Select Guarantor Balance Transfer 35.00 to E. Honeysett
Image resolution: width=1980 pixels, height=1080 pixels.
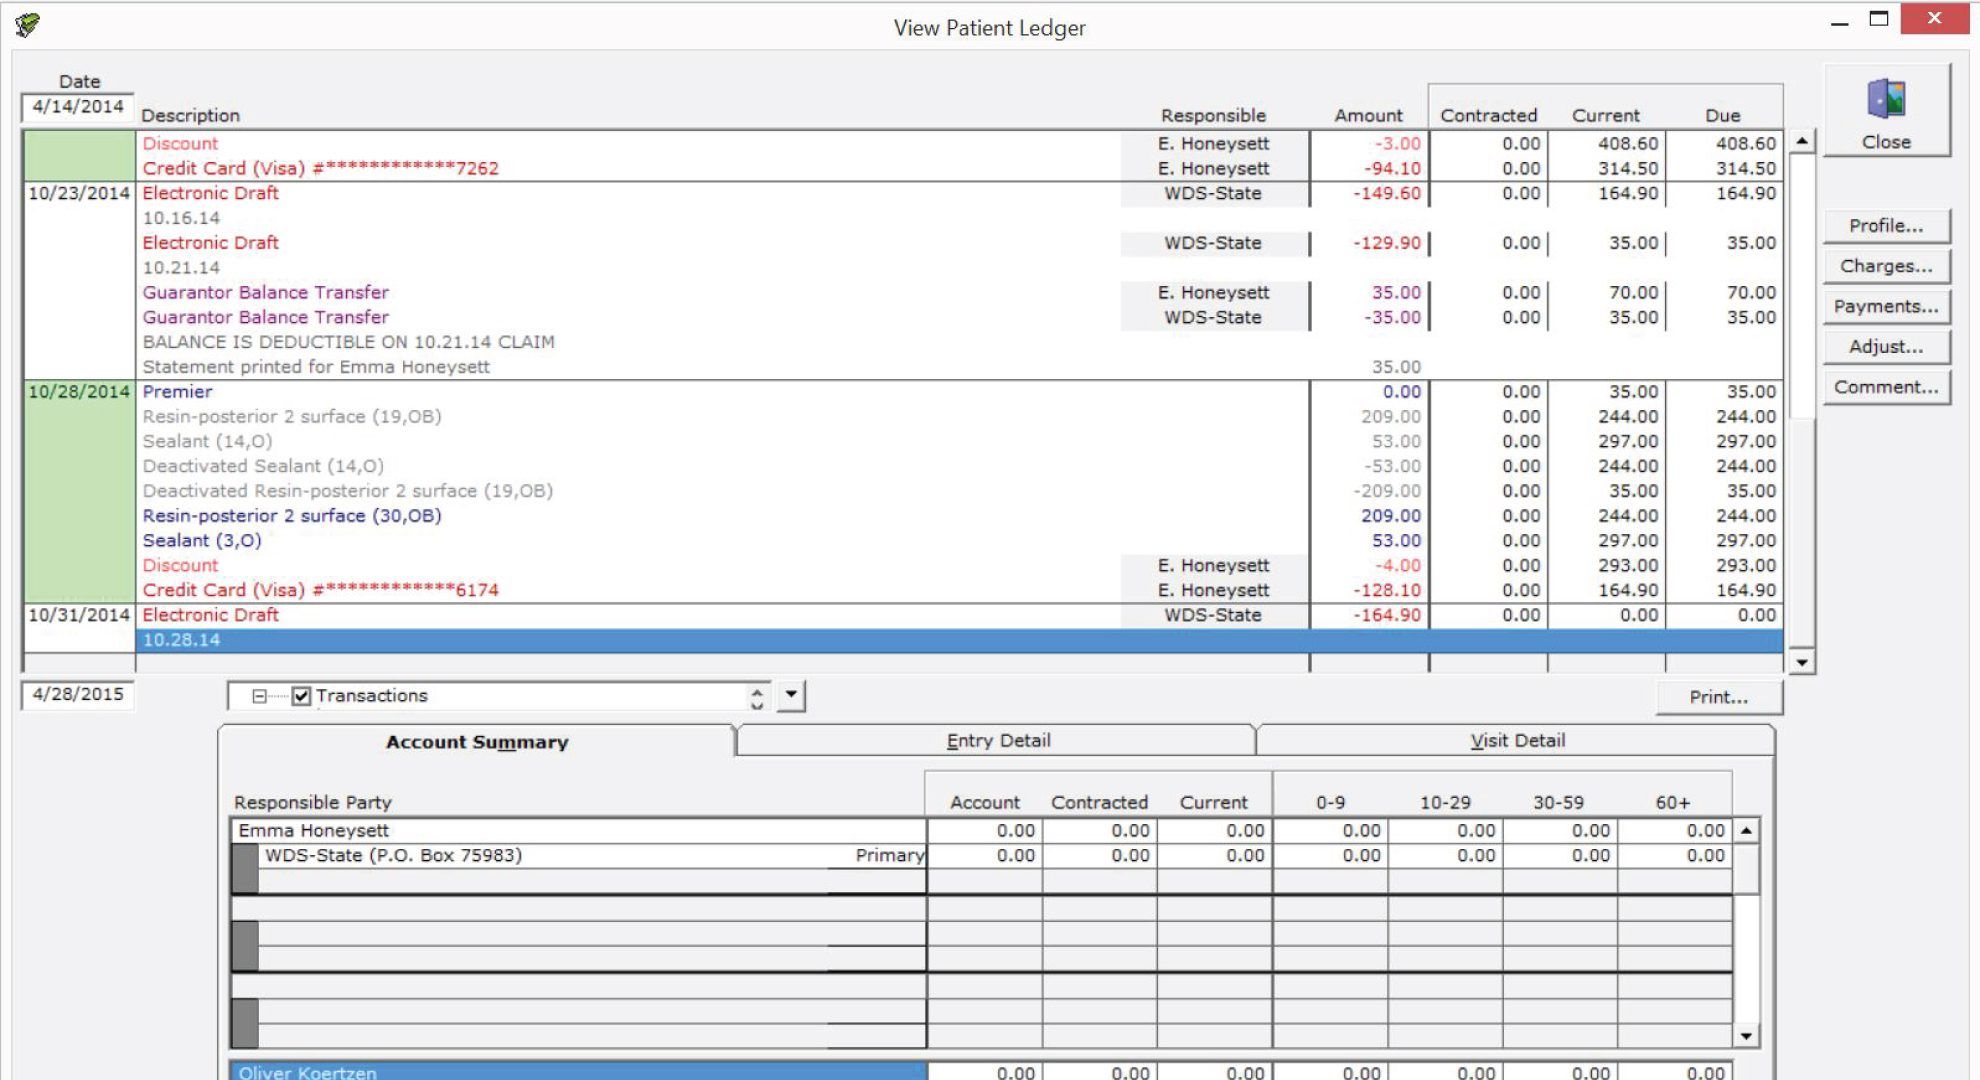coord(959,293)
